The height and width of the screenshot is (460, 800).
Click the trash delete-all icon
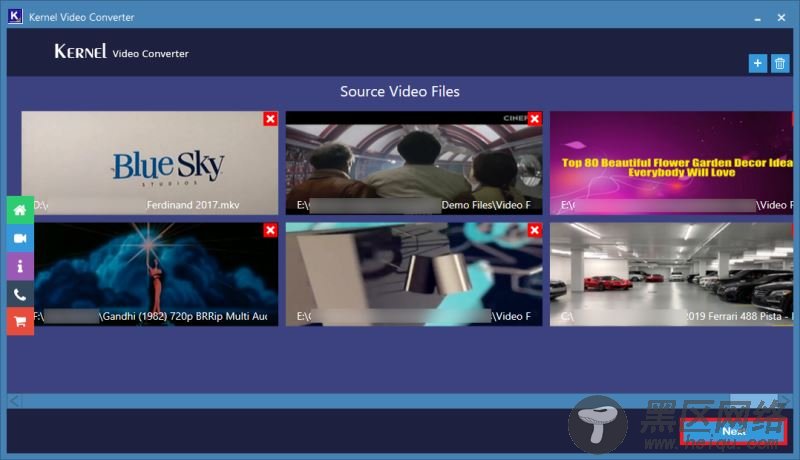tap(780, 63)
